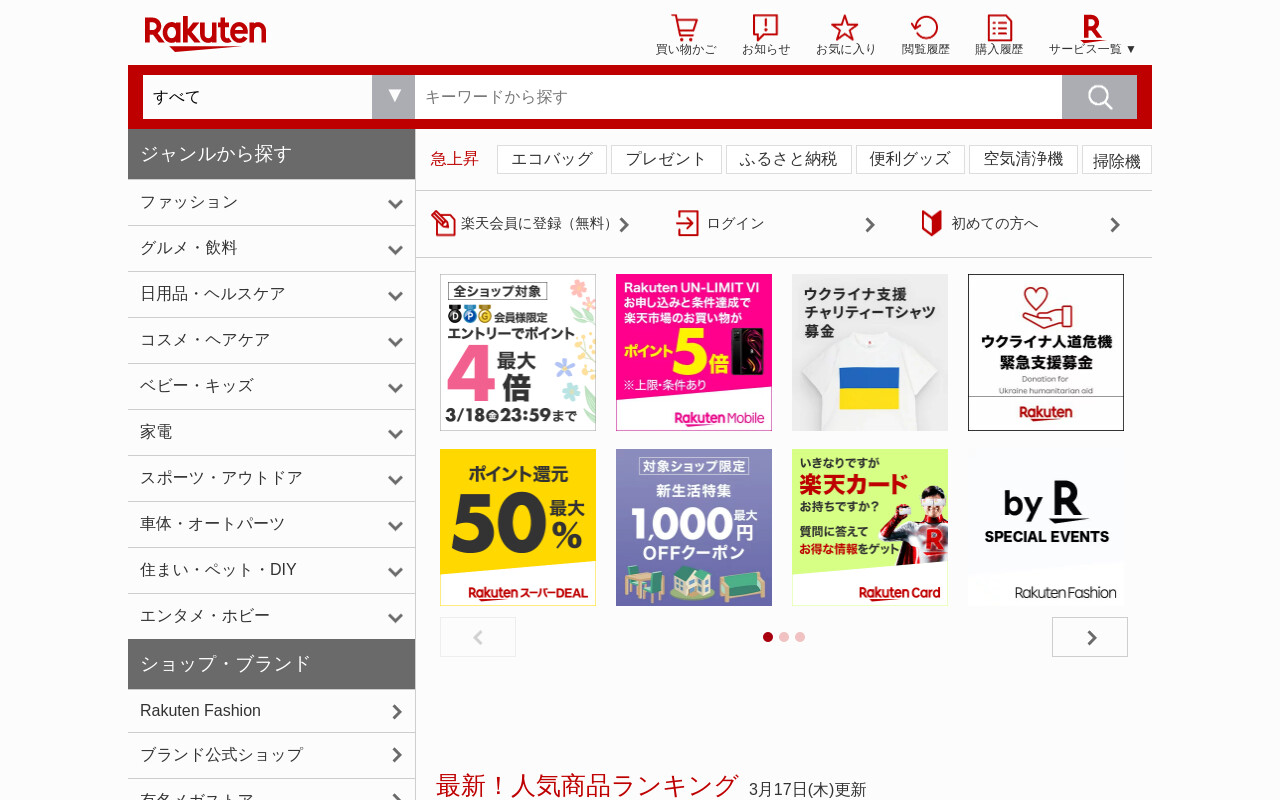Click the ログイン door icon
1280x800 pixels.
[x=688, y=223]
